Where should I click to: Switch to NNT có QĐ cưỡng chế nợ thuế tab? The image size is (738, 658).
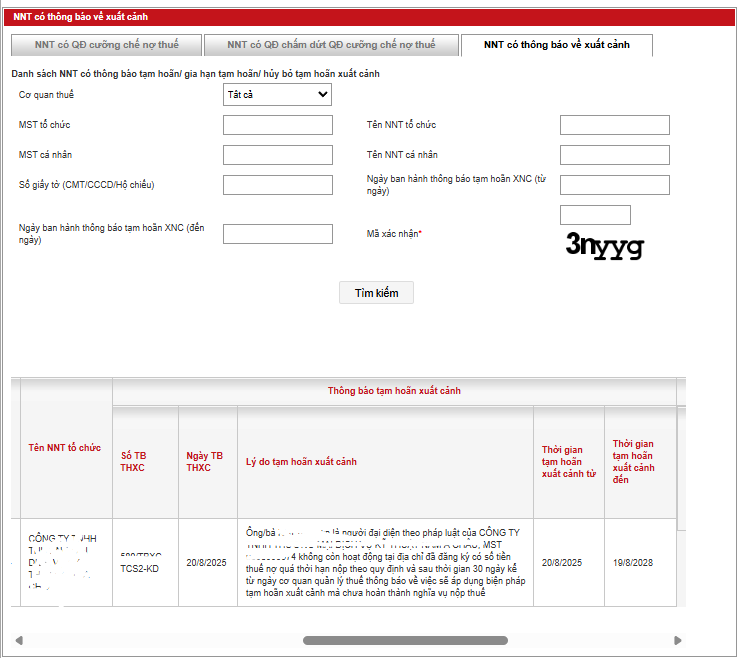pyautogui.click(x=104, y=45)
